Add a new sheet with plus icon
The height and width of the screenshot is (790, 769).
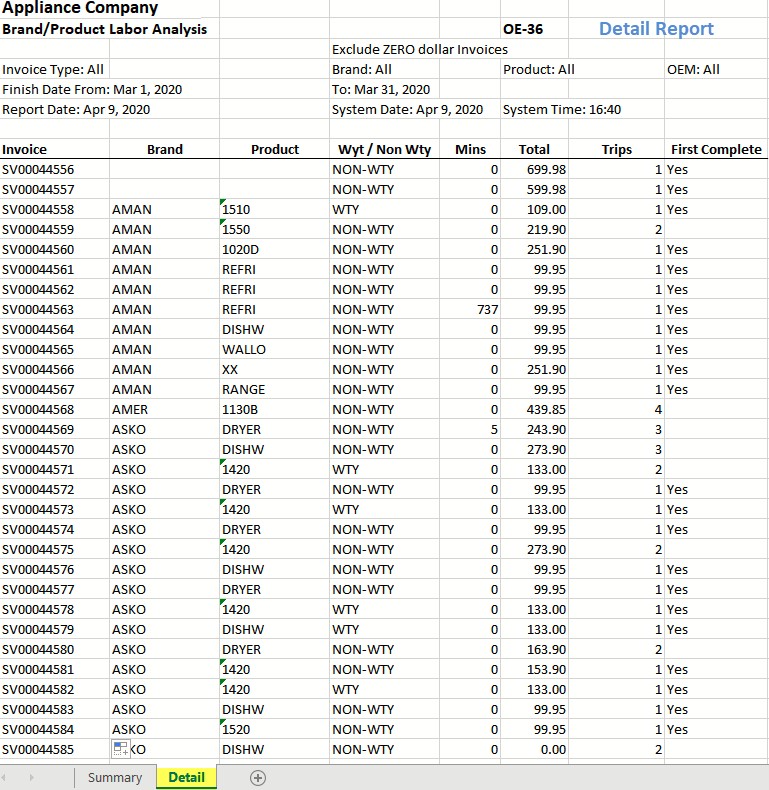click(258, 778)
